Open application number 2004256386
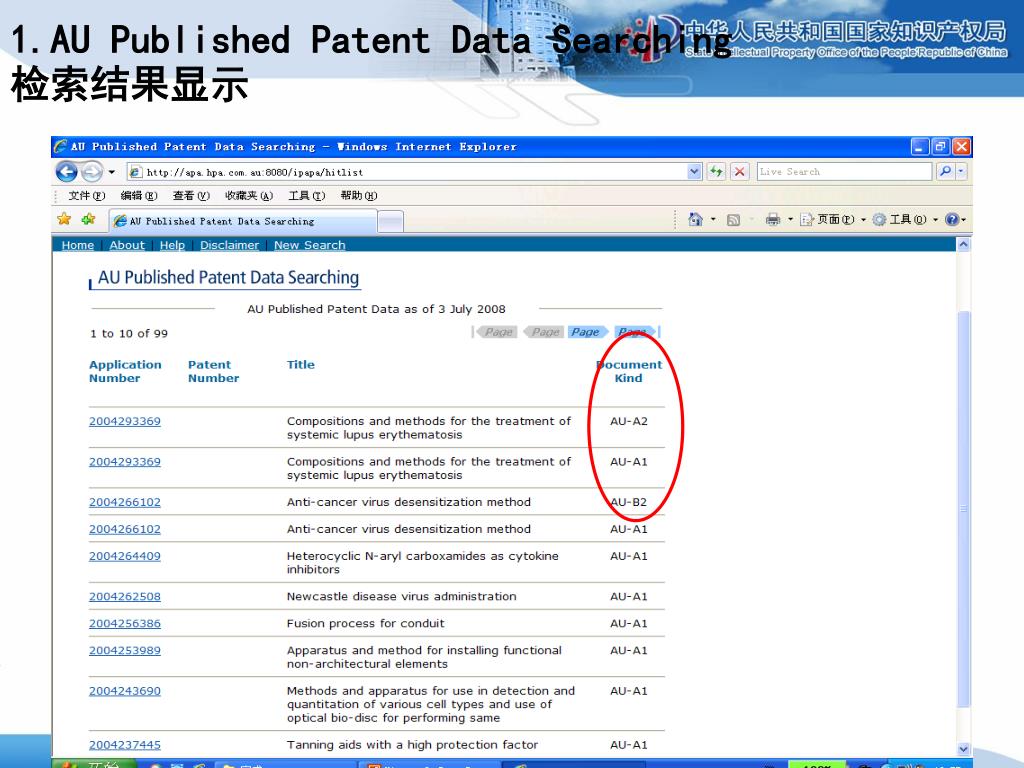The width and height of the screenshot is (1024, 768). (x=125, y=623)
